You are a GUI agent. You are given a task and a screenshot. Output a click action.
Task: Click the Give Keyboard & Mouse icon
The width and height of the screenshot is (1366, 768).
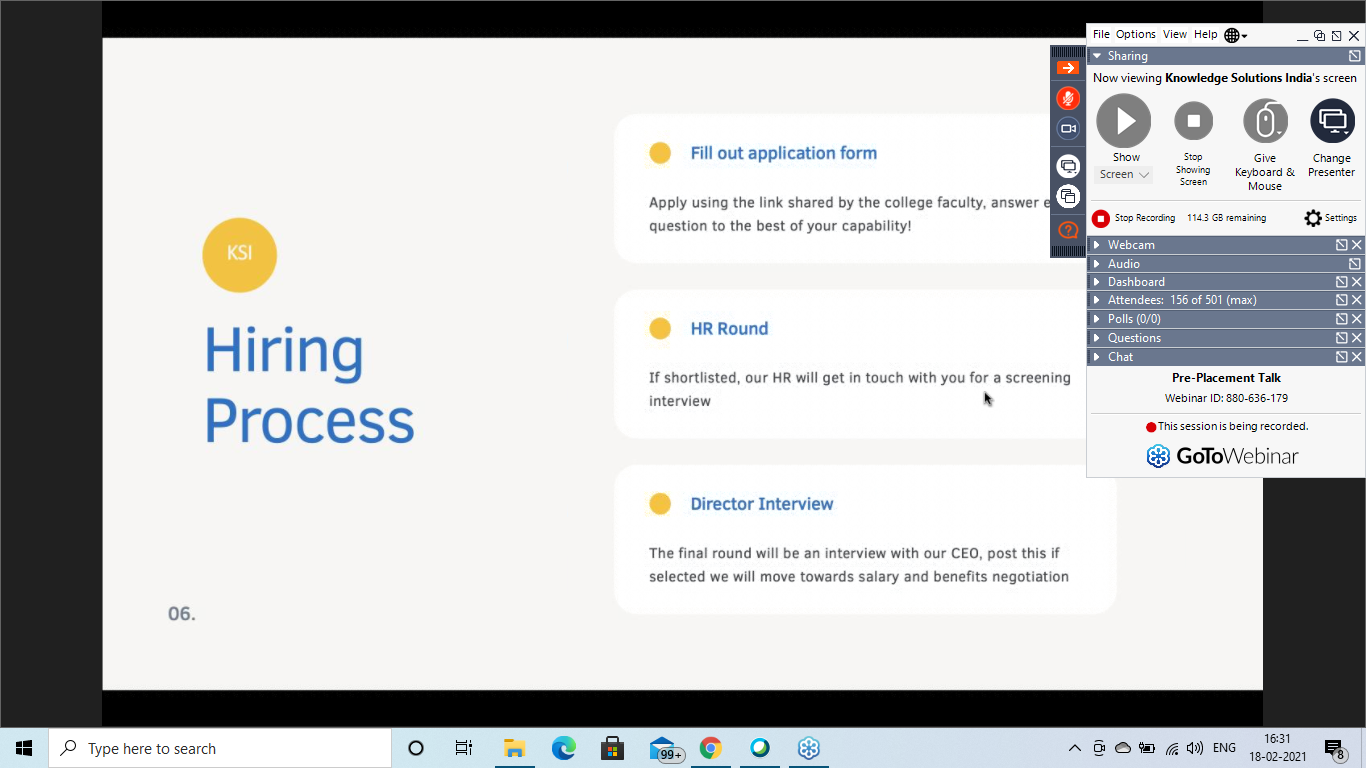point(1264,122)
